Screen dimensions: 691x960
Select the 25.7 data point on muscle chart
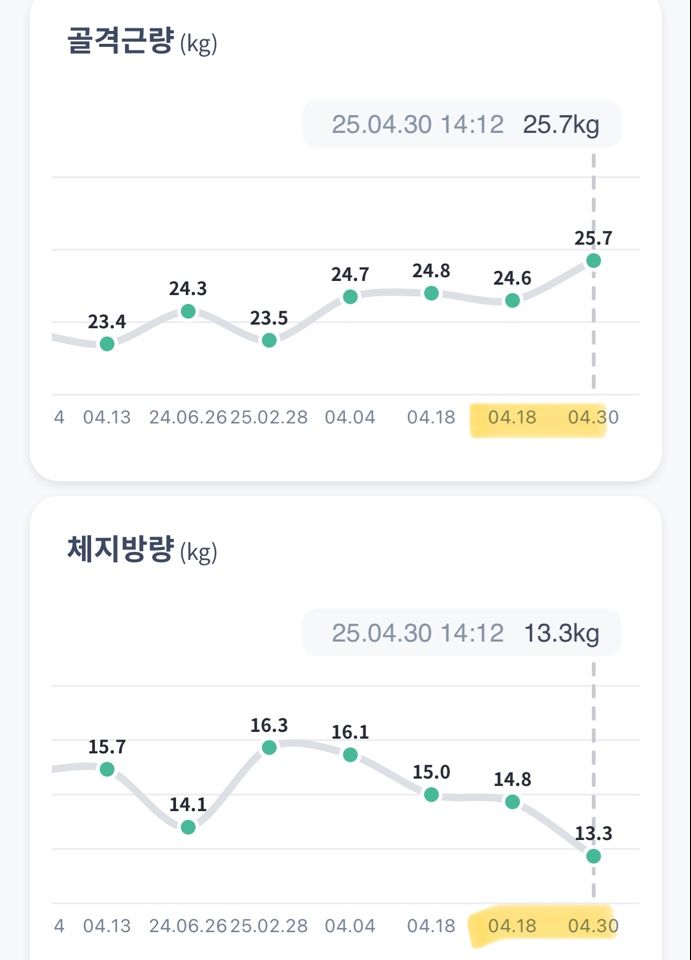click(x=593, y=261)
